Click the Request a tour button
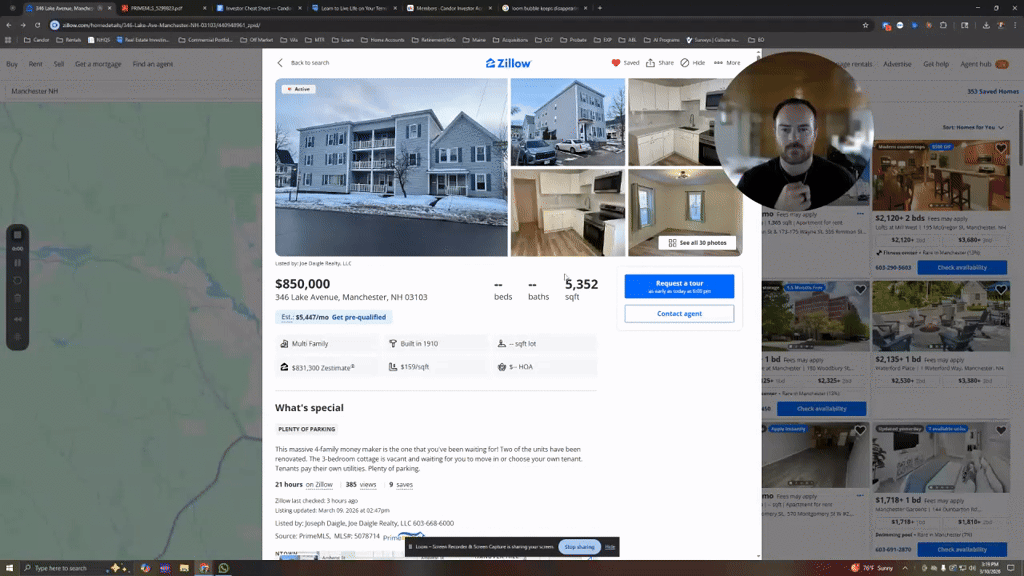The image size is (1024, 576). point(679,287)
